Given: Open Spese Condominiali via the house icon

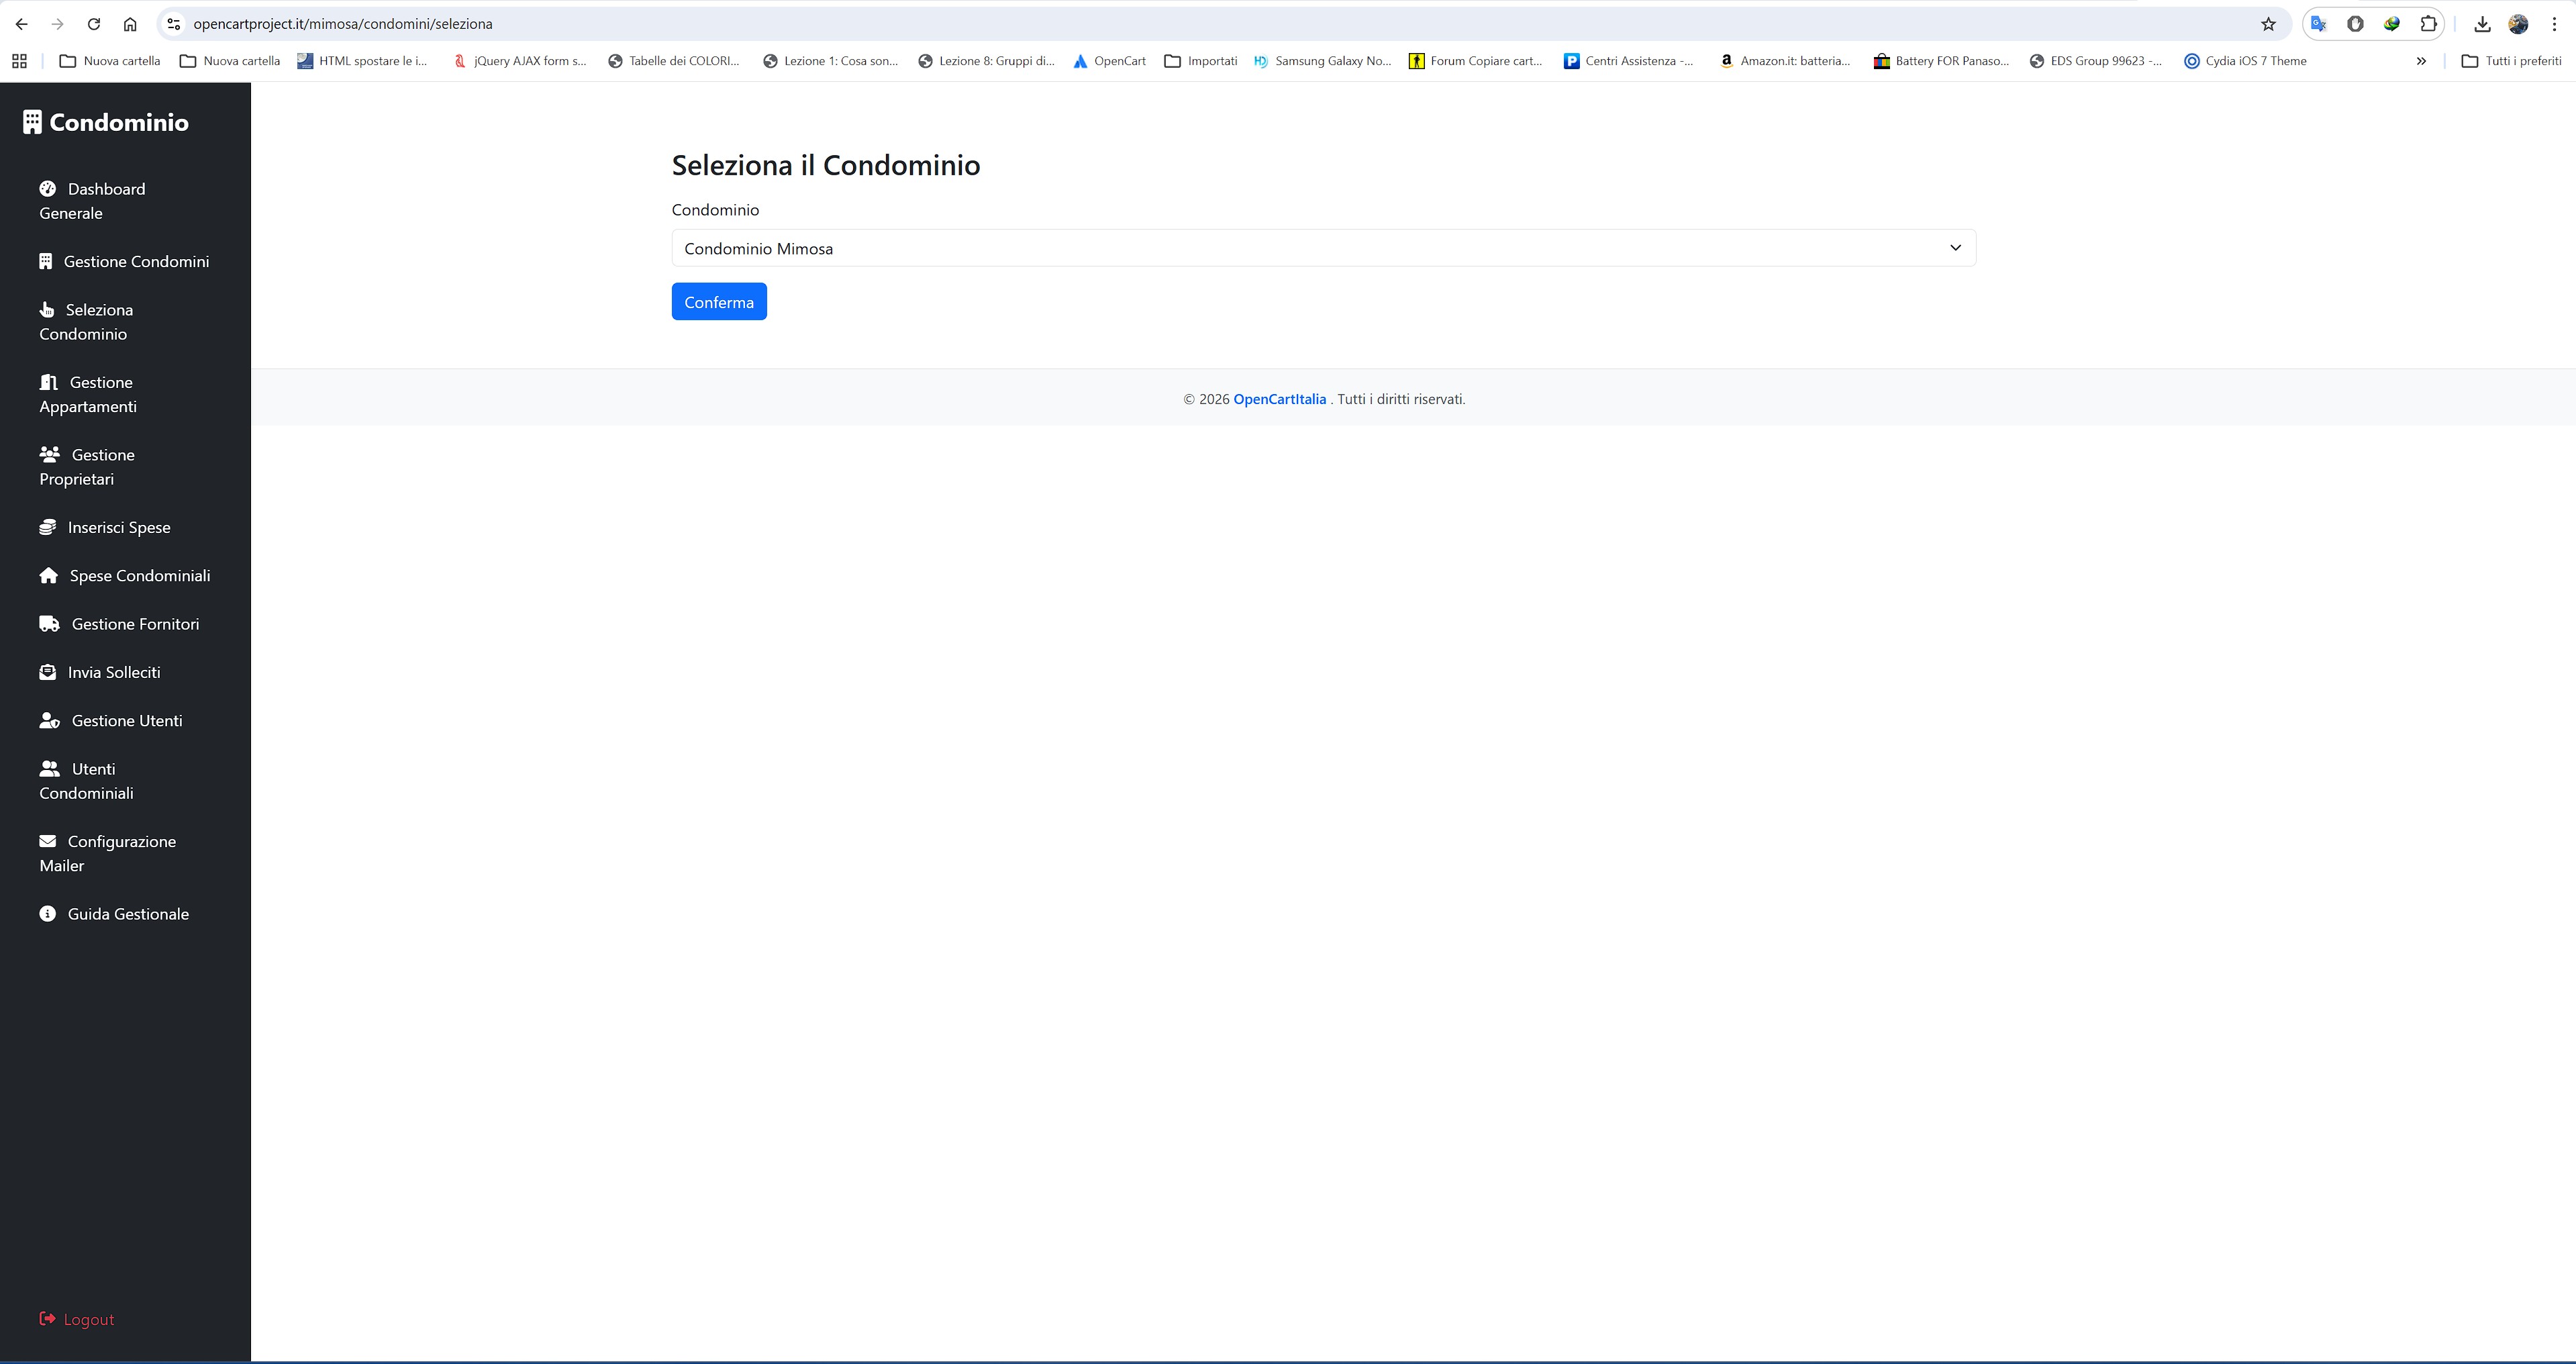Looking at the screenshot, I should point(49,575).
